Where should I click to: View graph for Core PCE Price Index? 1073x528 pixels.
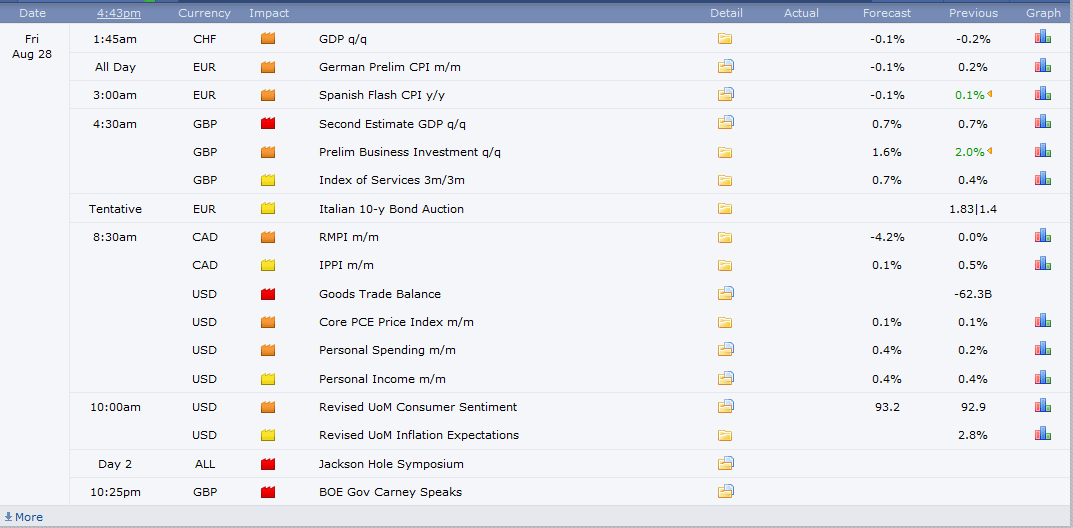pos(1043,321)
